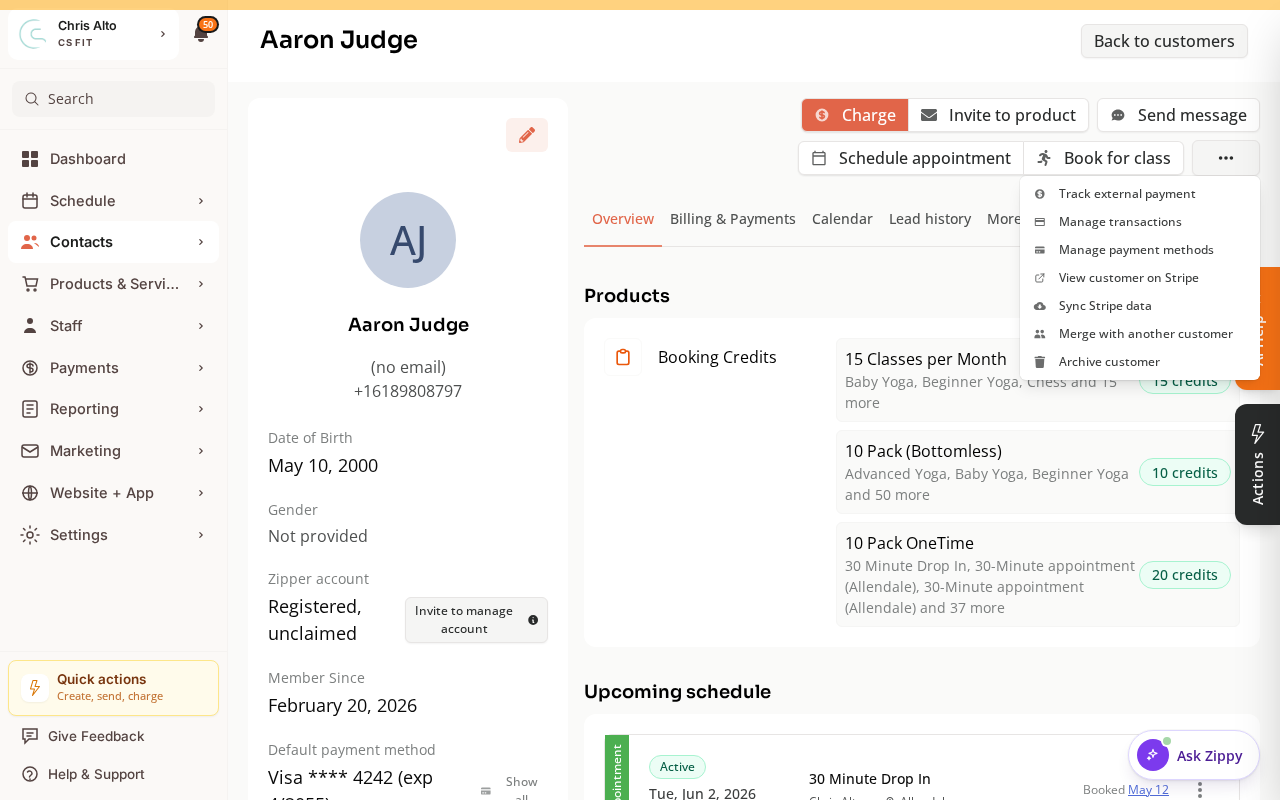Click the 10 Pack OneTime product title
Screen dimensions: 1280x800
point(909,543)
